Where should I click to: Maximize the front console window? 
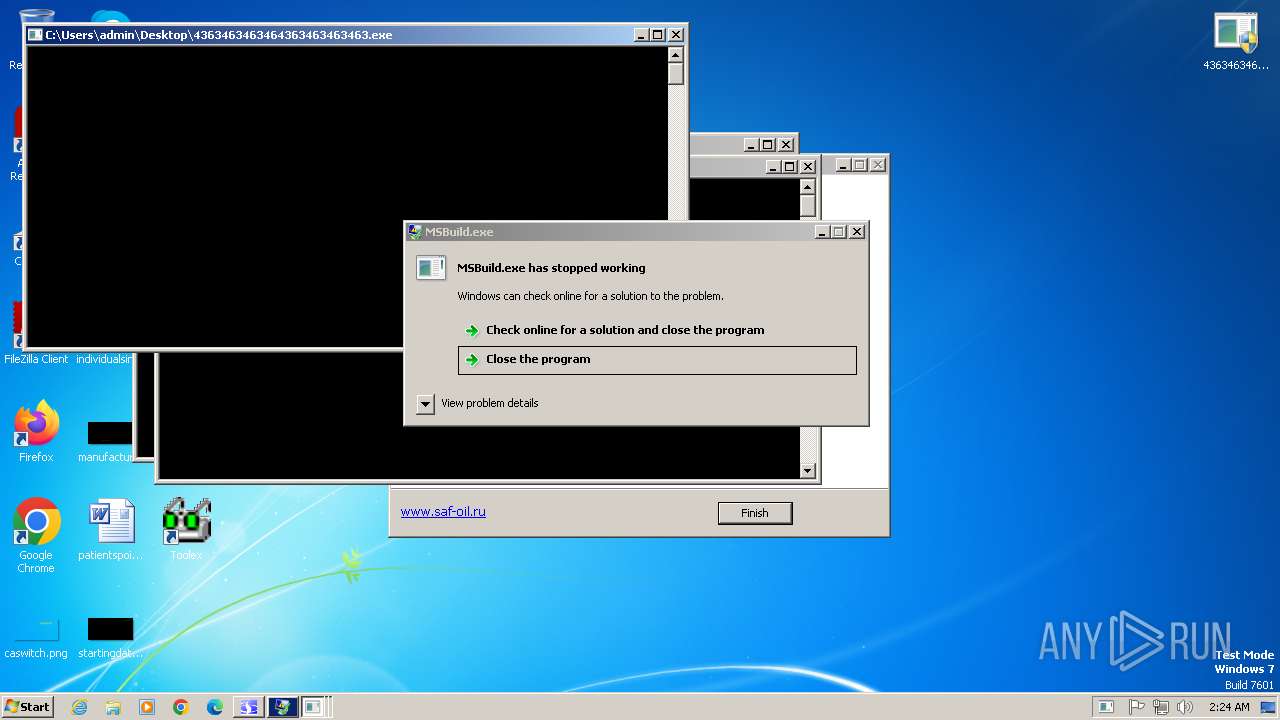tap(658, 35)
